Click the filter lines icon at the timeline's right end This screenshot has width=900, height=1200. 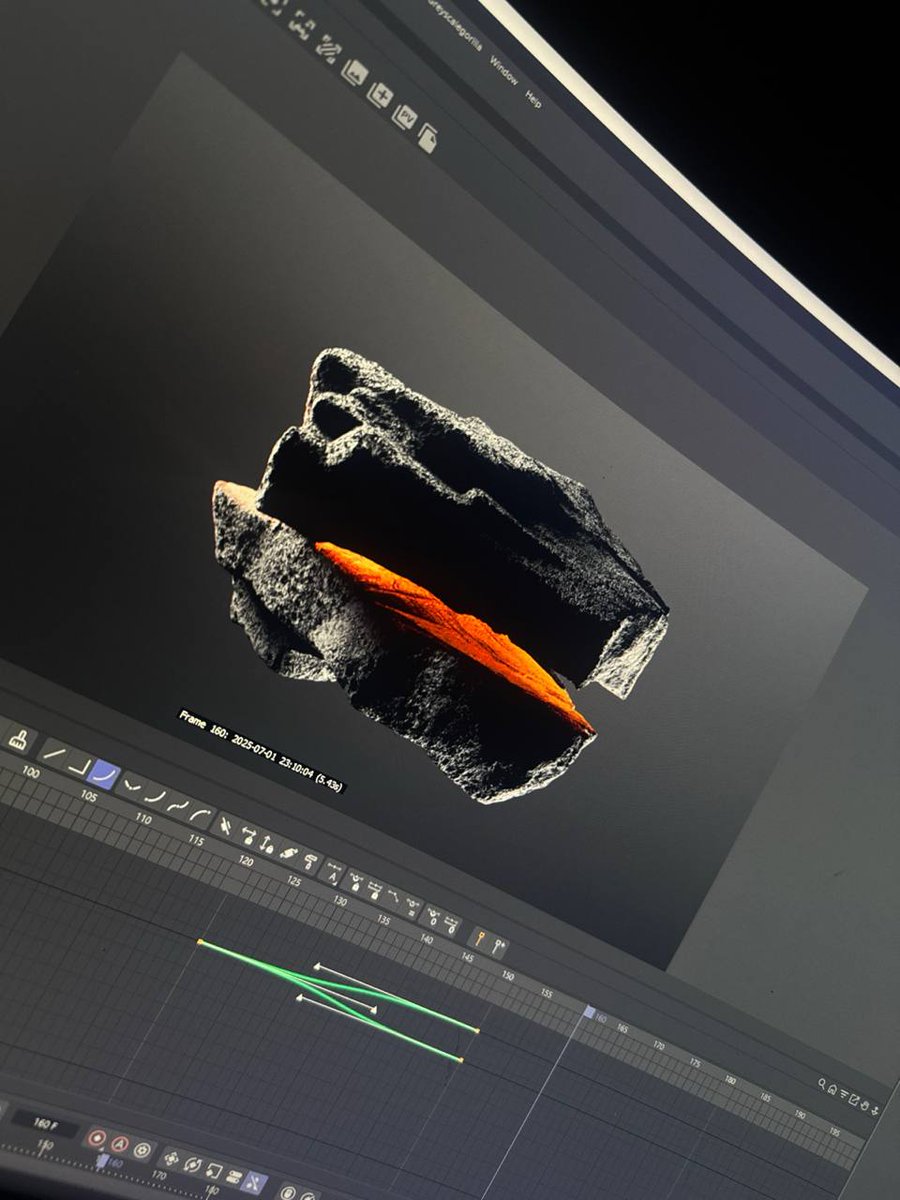[x=844, y=1094]
